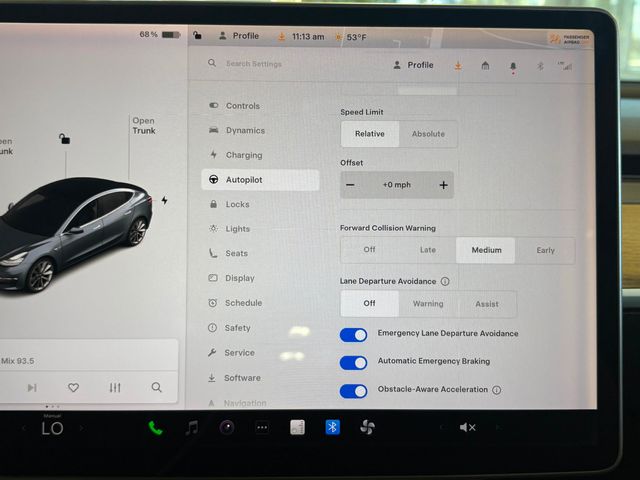Image resolution: width=640 pixels, height=480 pixels.
Task: Open climate fan controls icon
Action: [x=367, y=427]
